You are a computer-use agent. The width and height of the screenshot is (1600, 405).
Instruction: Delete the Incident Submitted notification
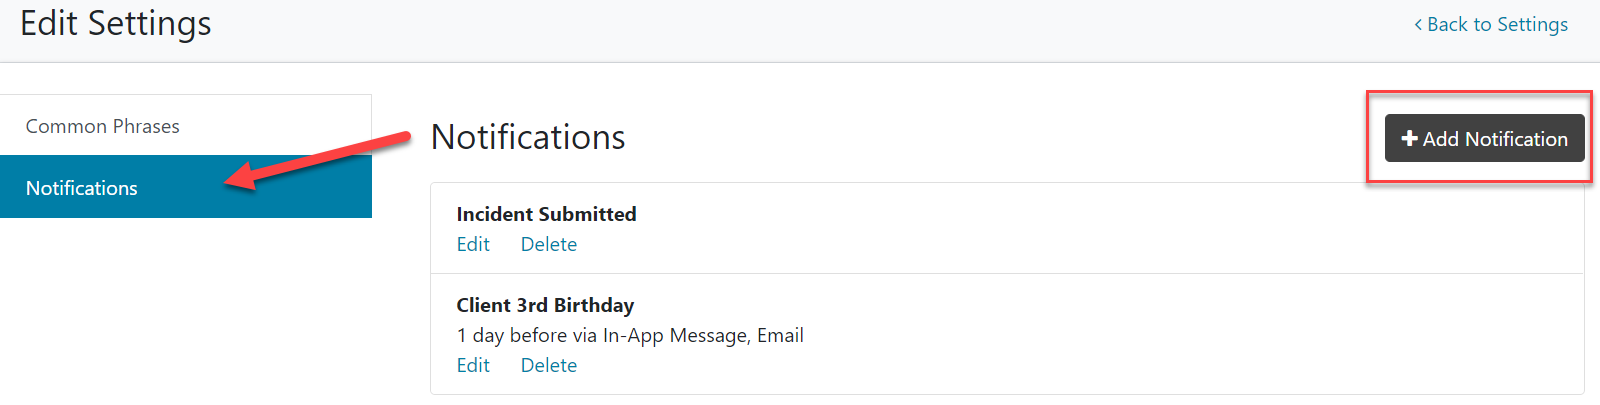[x=548, y=244]
